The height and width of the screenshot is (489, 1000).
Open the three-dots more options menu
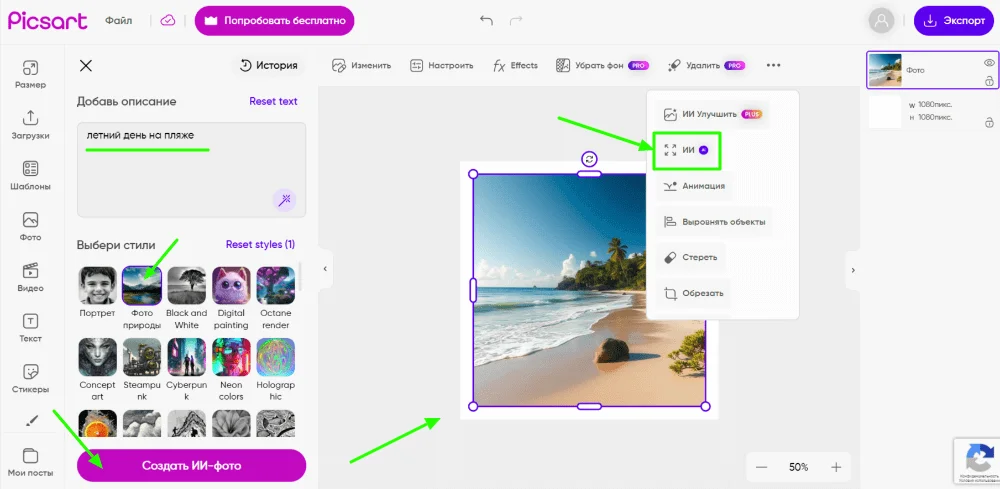click(773, 65)
